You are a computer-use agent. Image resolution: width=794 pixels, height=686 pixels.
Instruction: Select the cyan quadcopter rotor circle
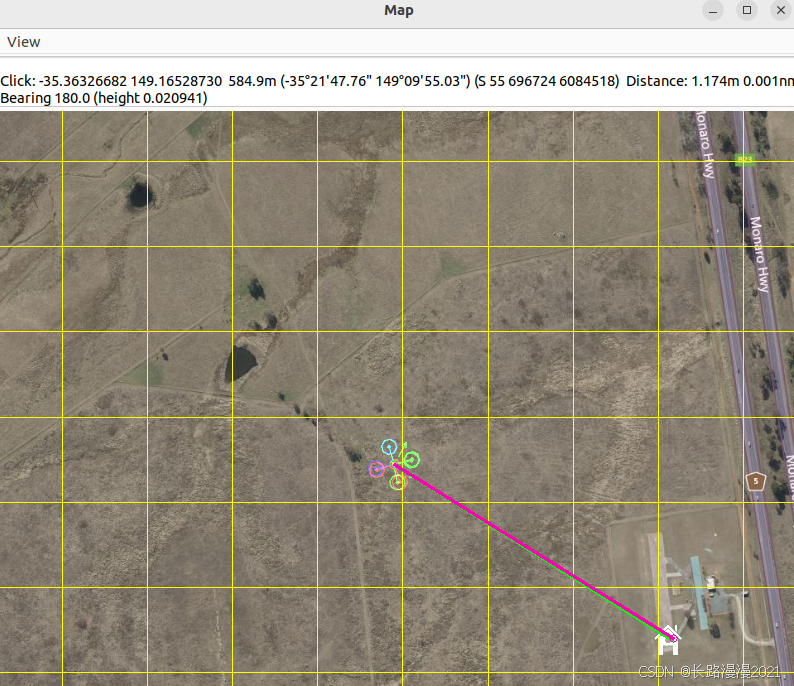pos(389,447)
